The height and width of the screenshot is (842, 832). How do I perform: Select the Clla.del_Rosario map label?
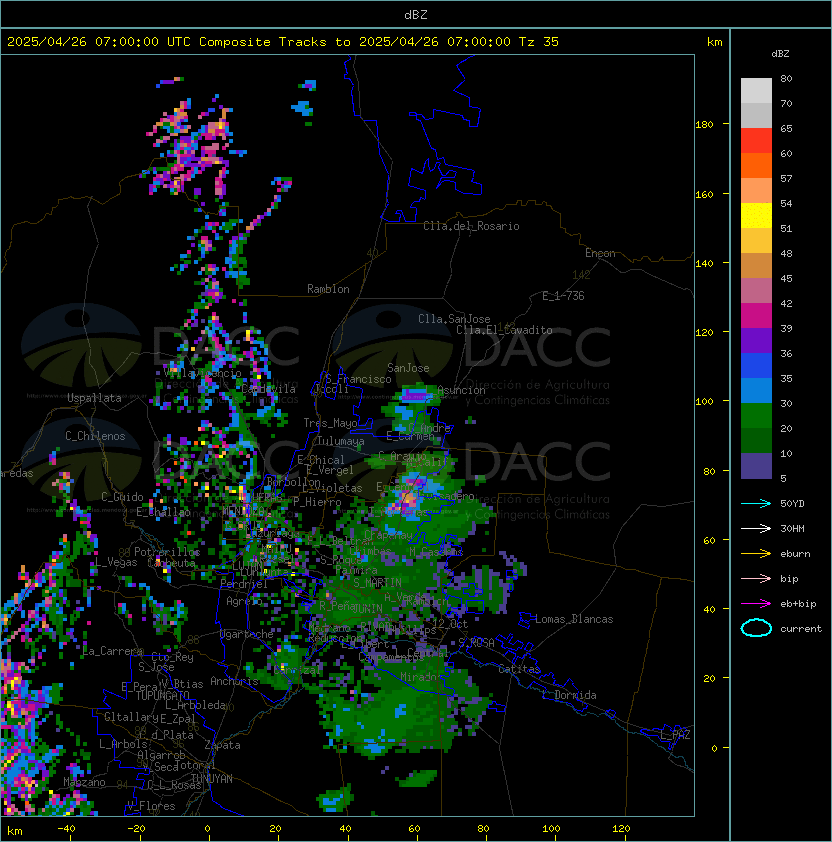click(471, 226)
